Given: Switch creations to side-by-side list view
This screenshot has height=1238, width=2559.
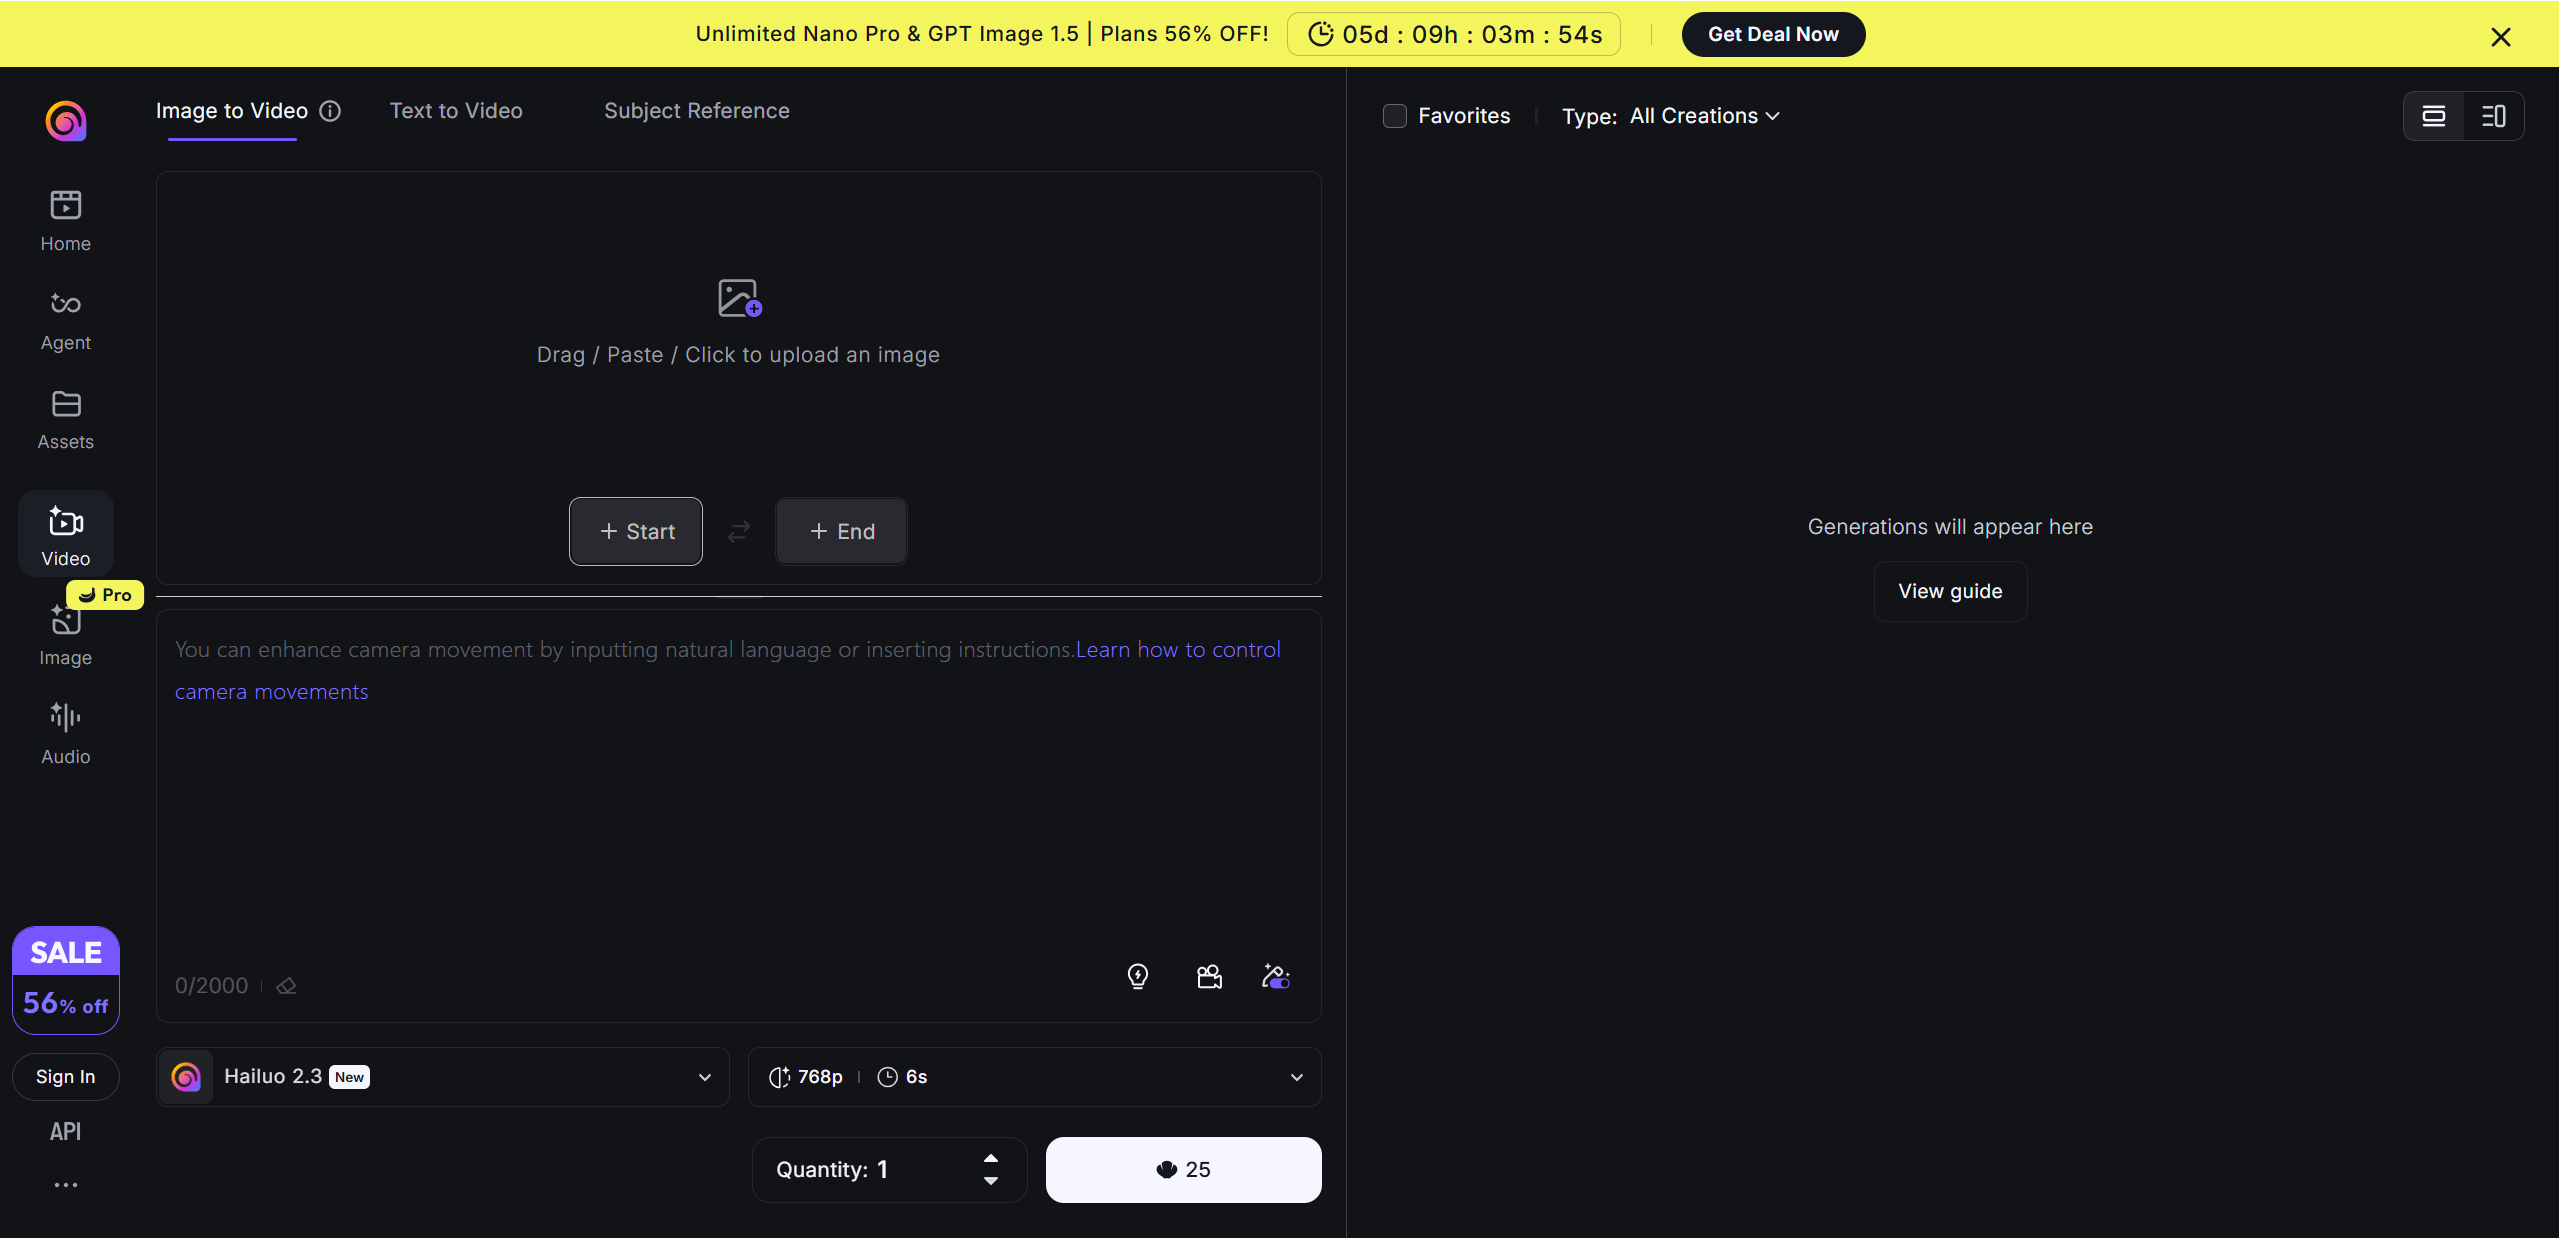Looking at the screenshot, I should pos(2493,116).
